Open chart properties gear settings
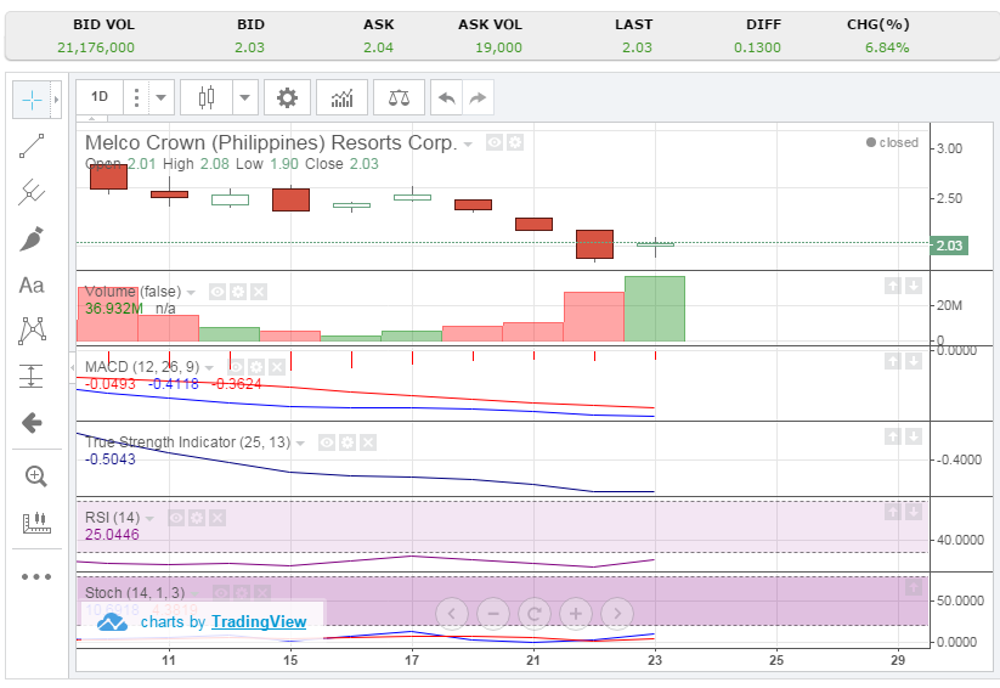Screen dimensions: 1000x688 (287, 98)
